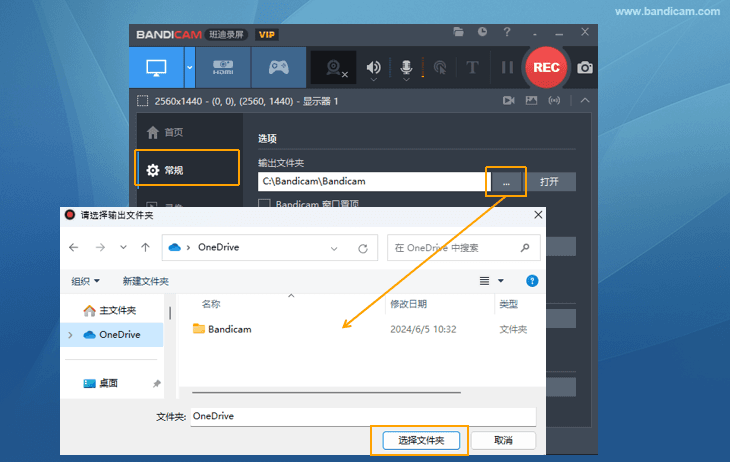Open image list picture icon
Image resolution: width=730 pixels, height=462 pixels.
tap(531, 101)
